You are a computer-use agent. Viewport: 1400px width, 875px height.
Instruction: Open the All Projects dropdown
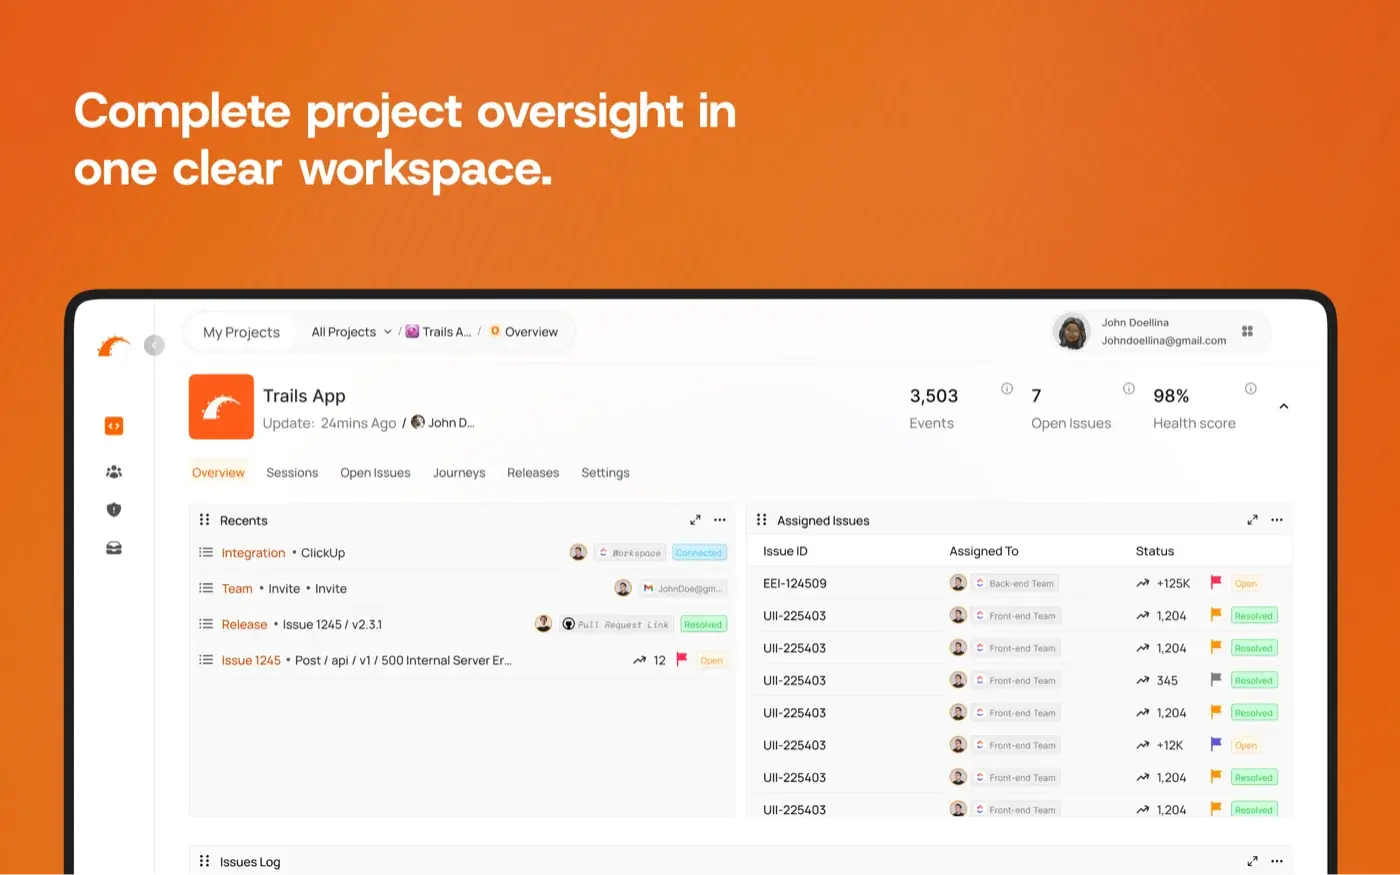(x=351, y=332)
